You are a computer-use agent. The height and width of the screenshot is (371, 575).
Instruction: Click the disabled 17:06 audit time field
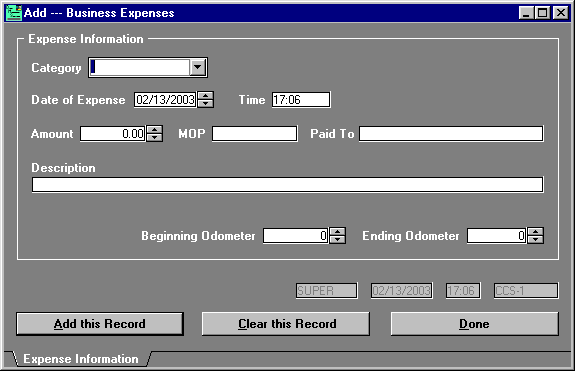[463, 291]
